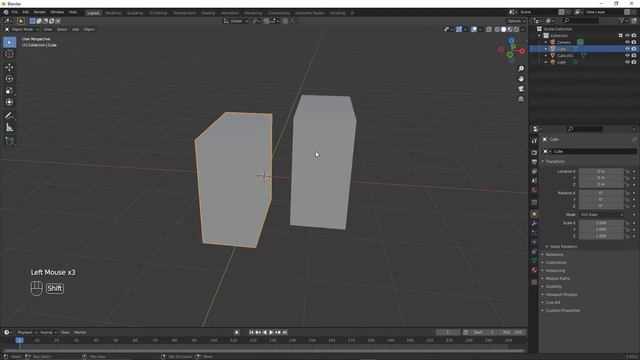Select the Move tool
The image size is (640, 360).
pyautogui.click(x=9, y=67)
